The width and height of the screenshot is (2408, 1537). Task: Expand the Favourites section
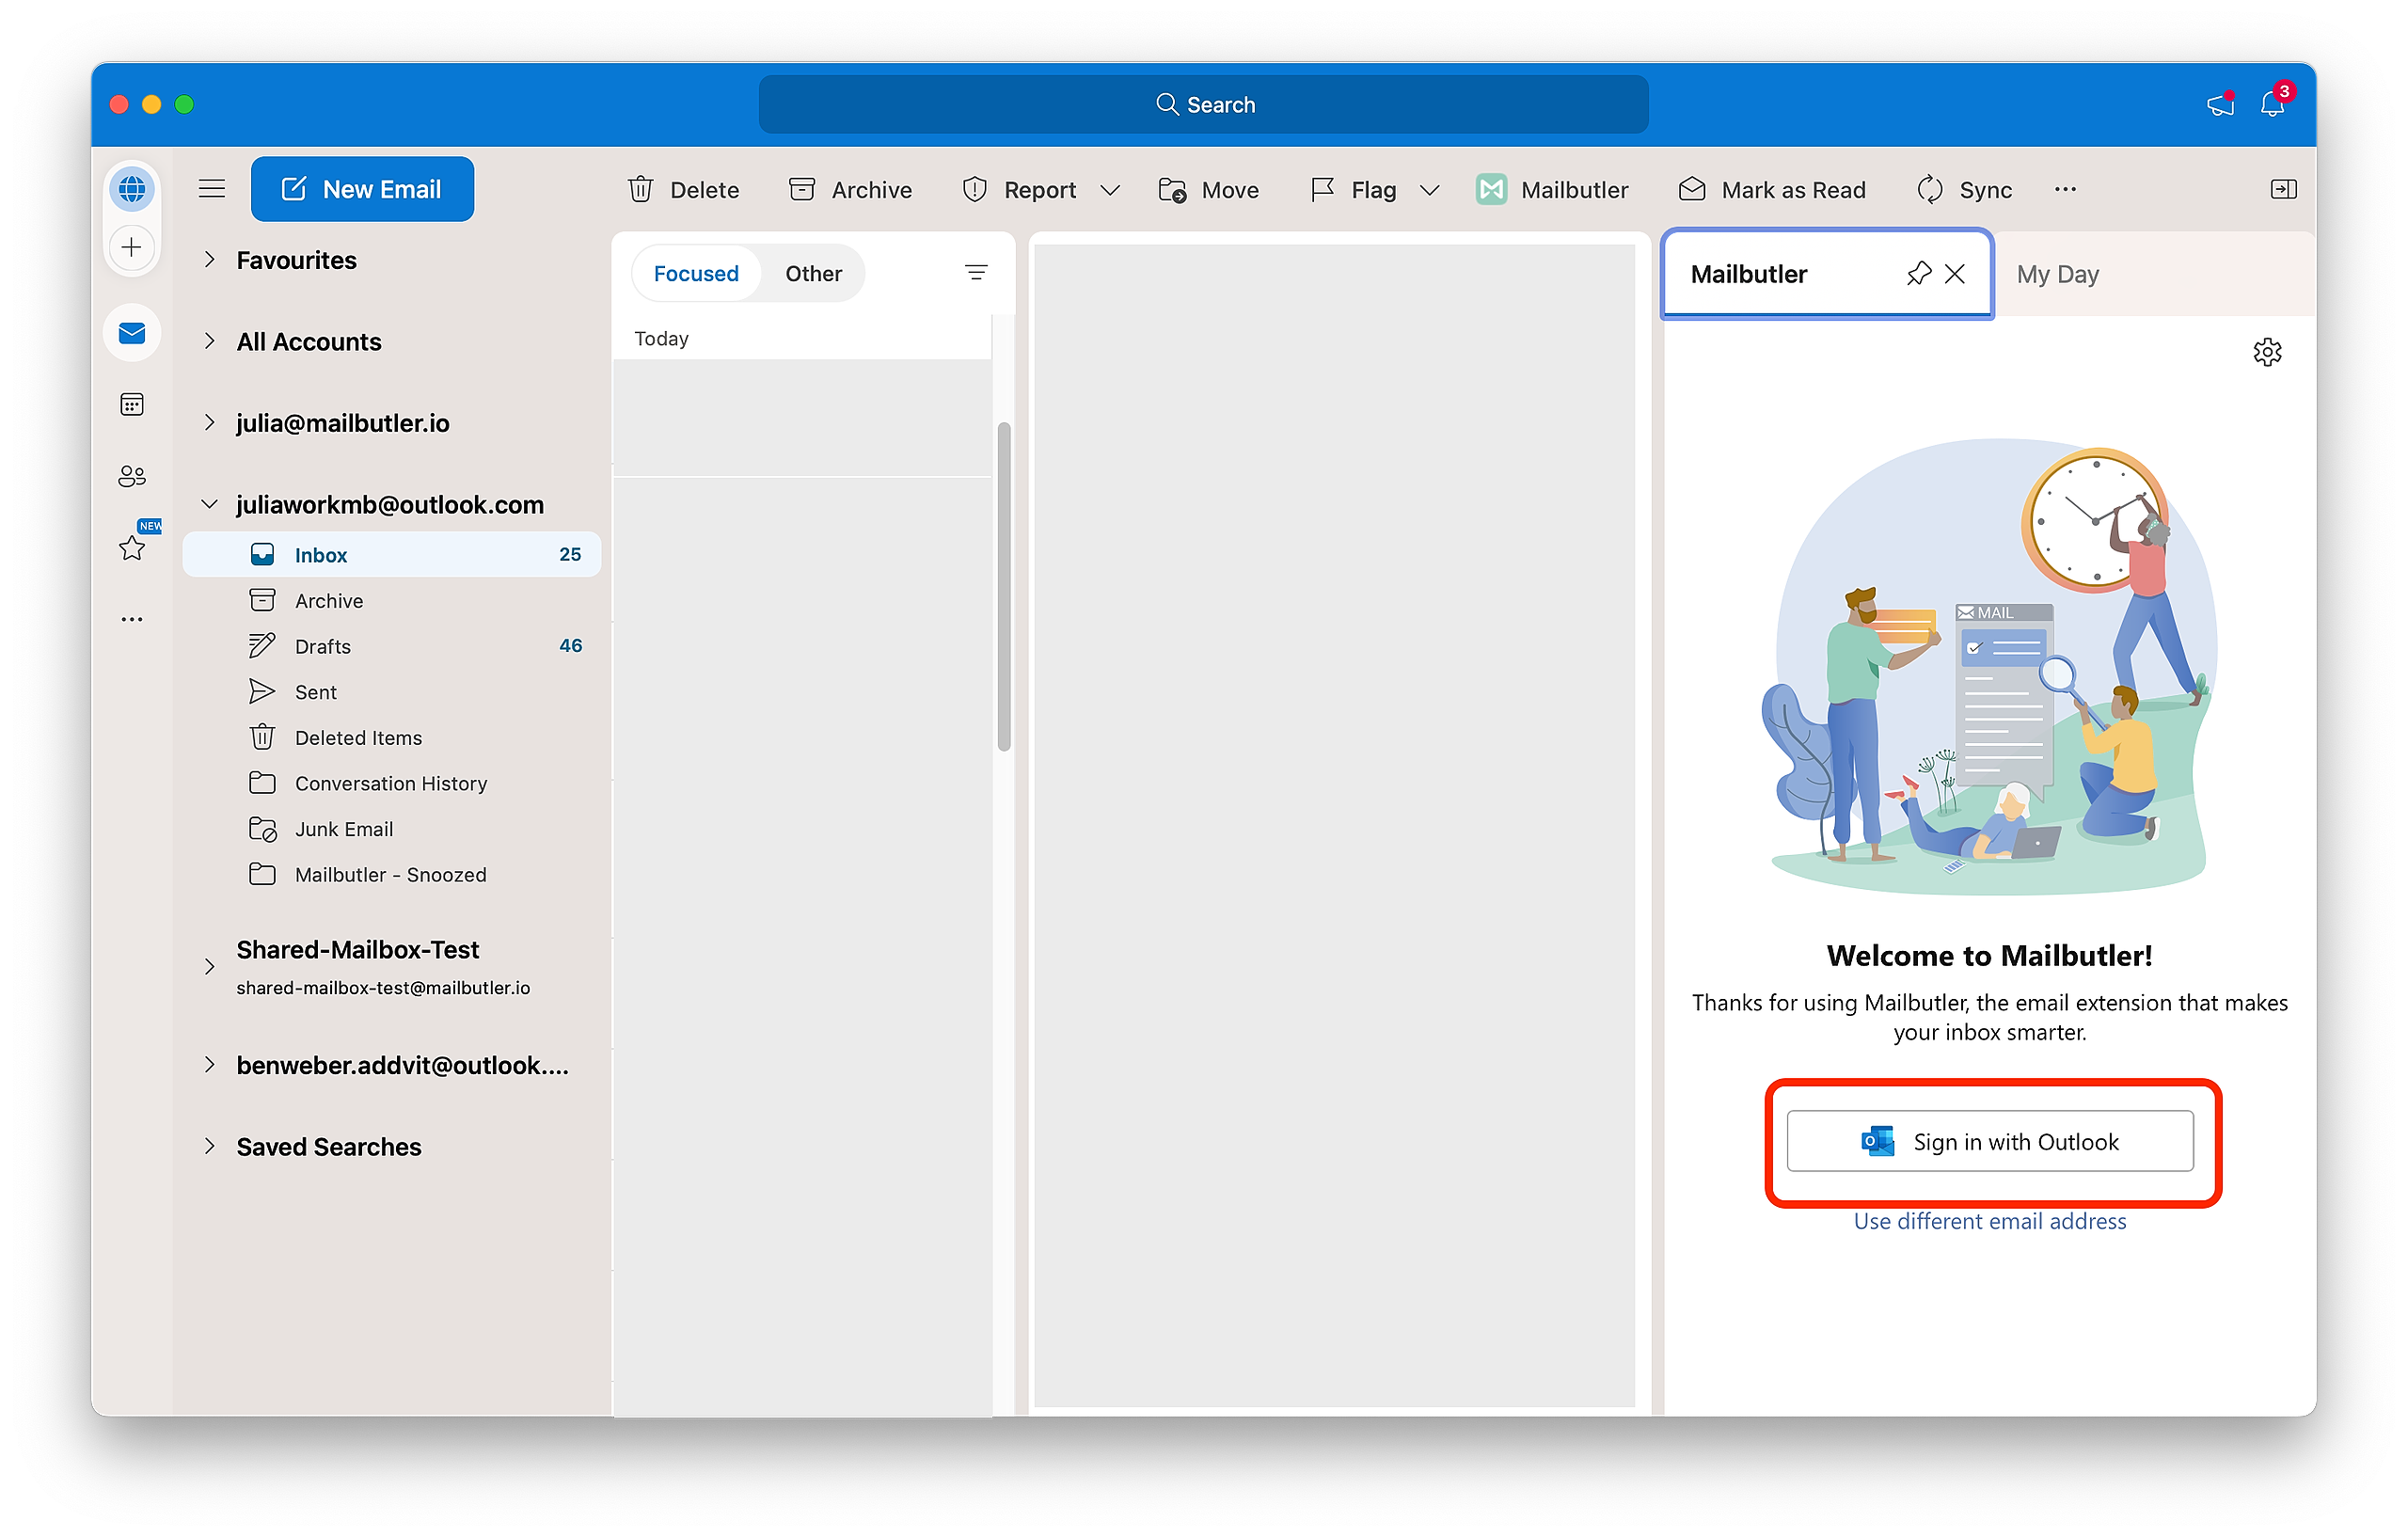[209, 259]
